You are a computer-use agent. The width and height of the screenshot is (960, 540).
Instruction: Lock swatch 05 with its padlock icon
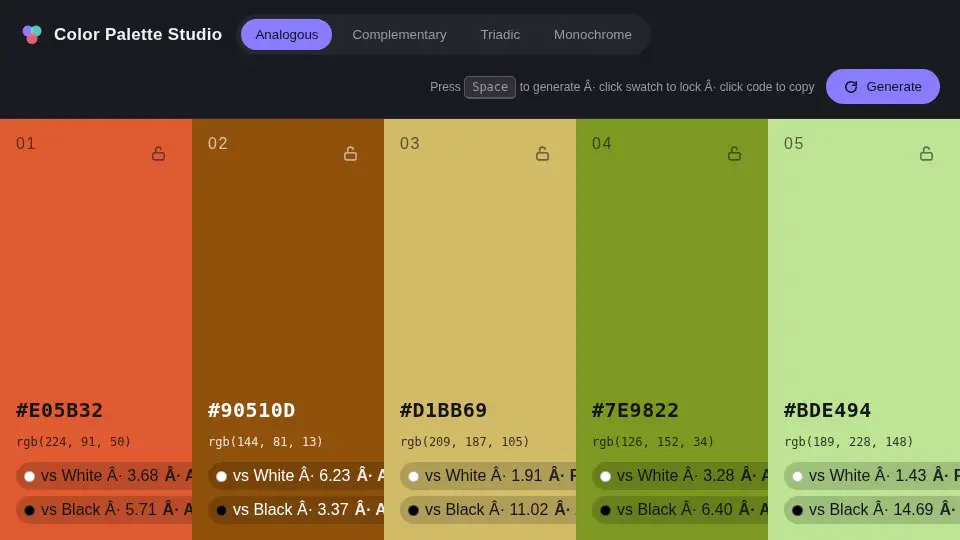coord(926,153)
